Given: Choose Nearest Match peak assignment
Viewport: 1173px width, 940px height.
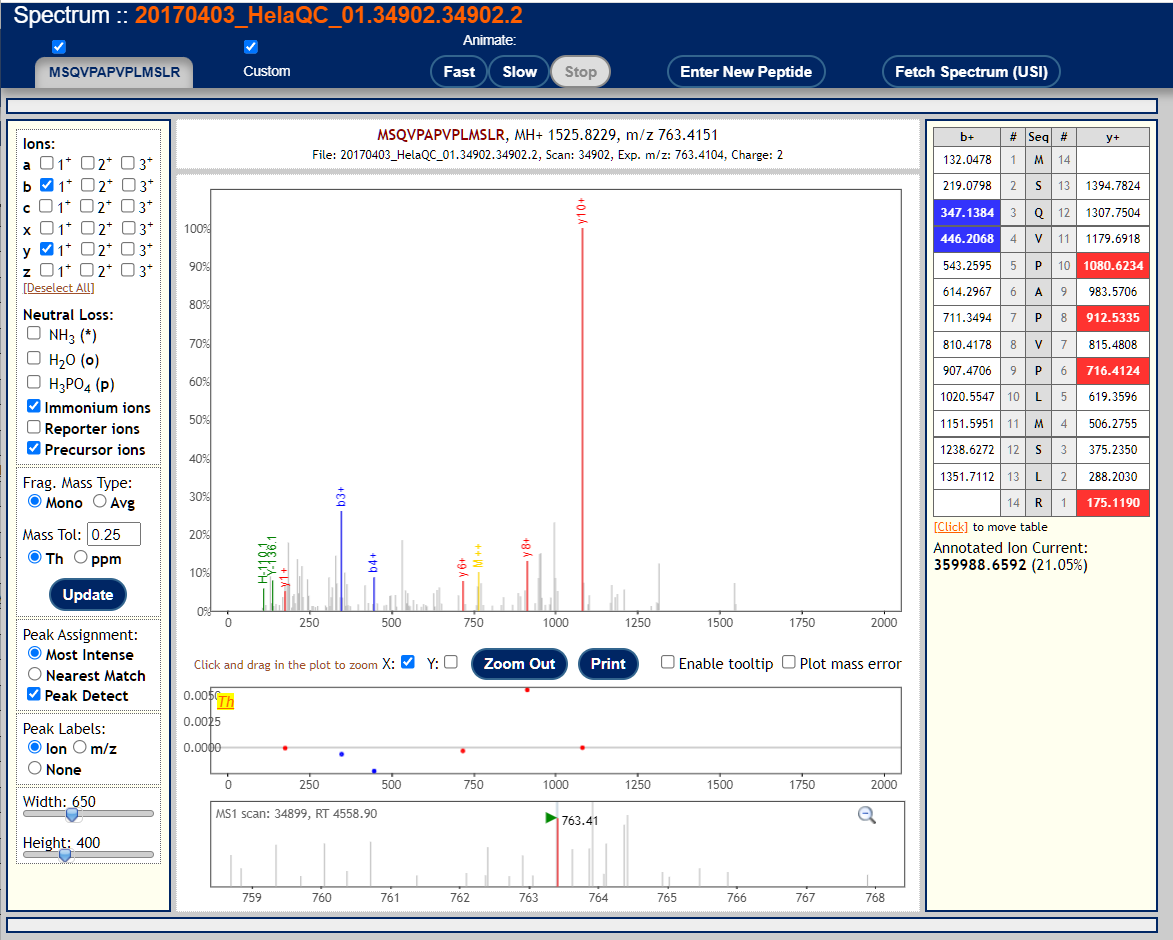Looking at the screenshot, I should (34, 674).
